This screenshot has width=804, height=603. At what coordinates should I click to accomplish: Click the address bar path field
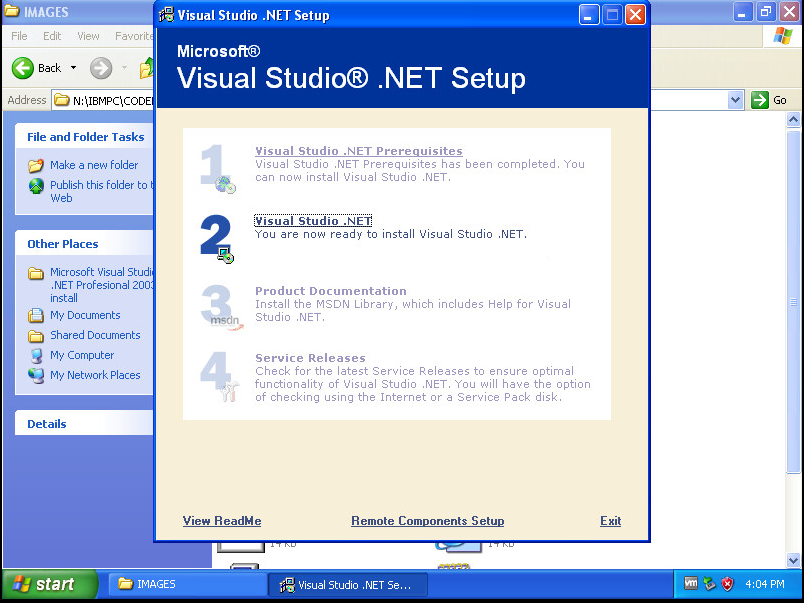(103, 100)
